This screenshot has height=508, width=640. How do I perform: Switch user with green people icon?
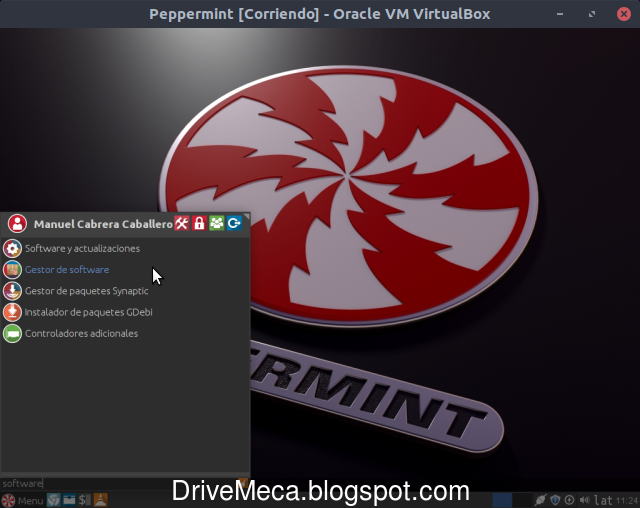coord(217,223)
